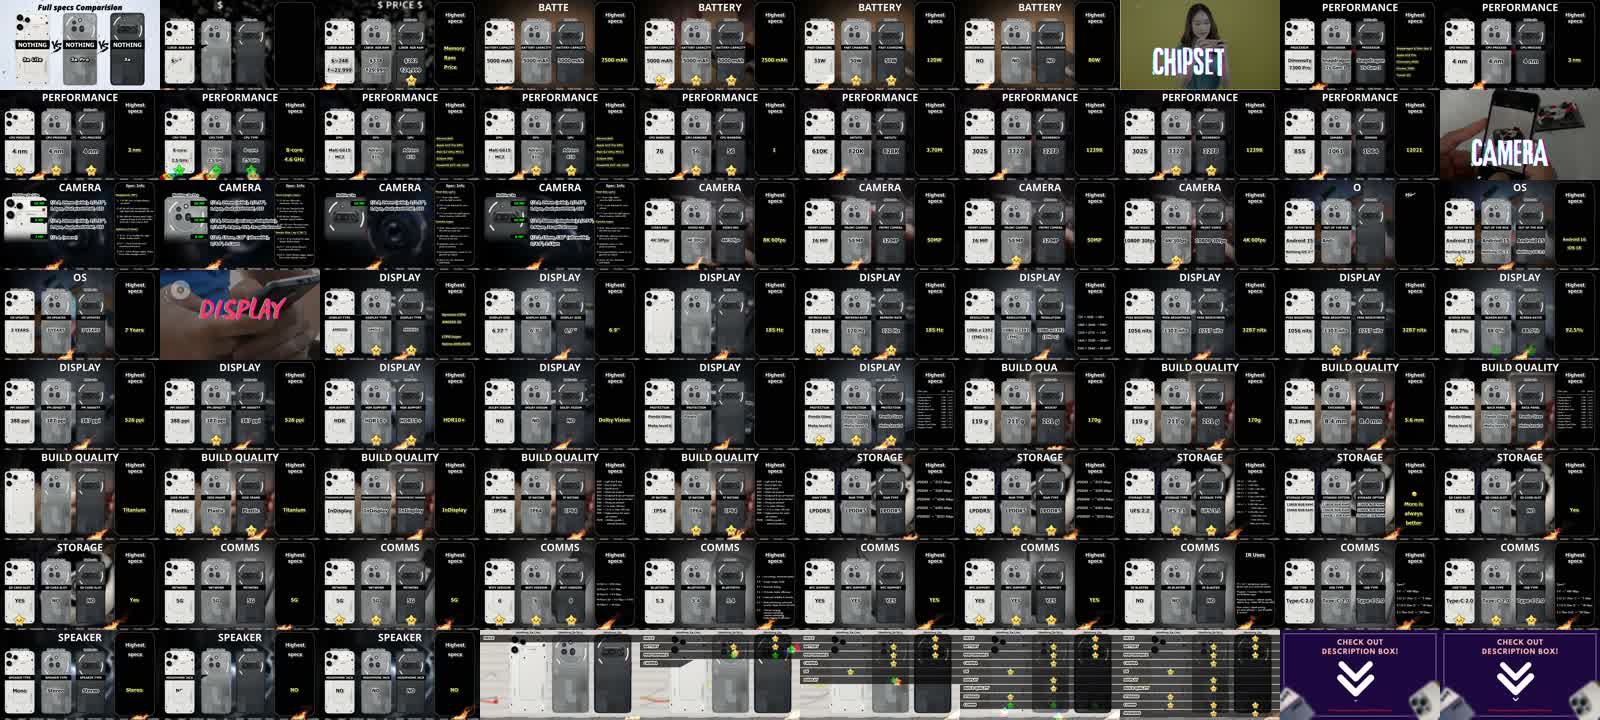
Task: Select the frame with truncated 'BATTE' title
Action: pyautogui.click(x=560, y=45)
